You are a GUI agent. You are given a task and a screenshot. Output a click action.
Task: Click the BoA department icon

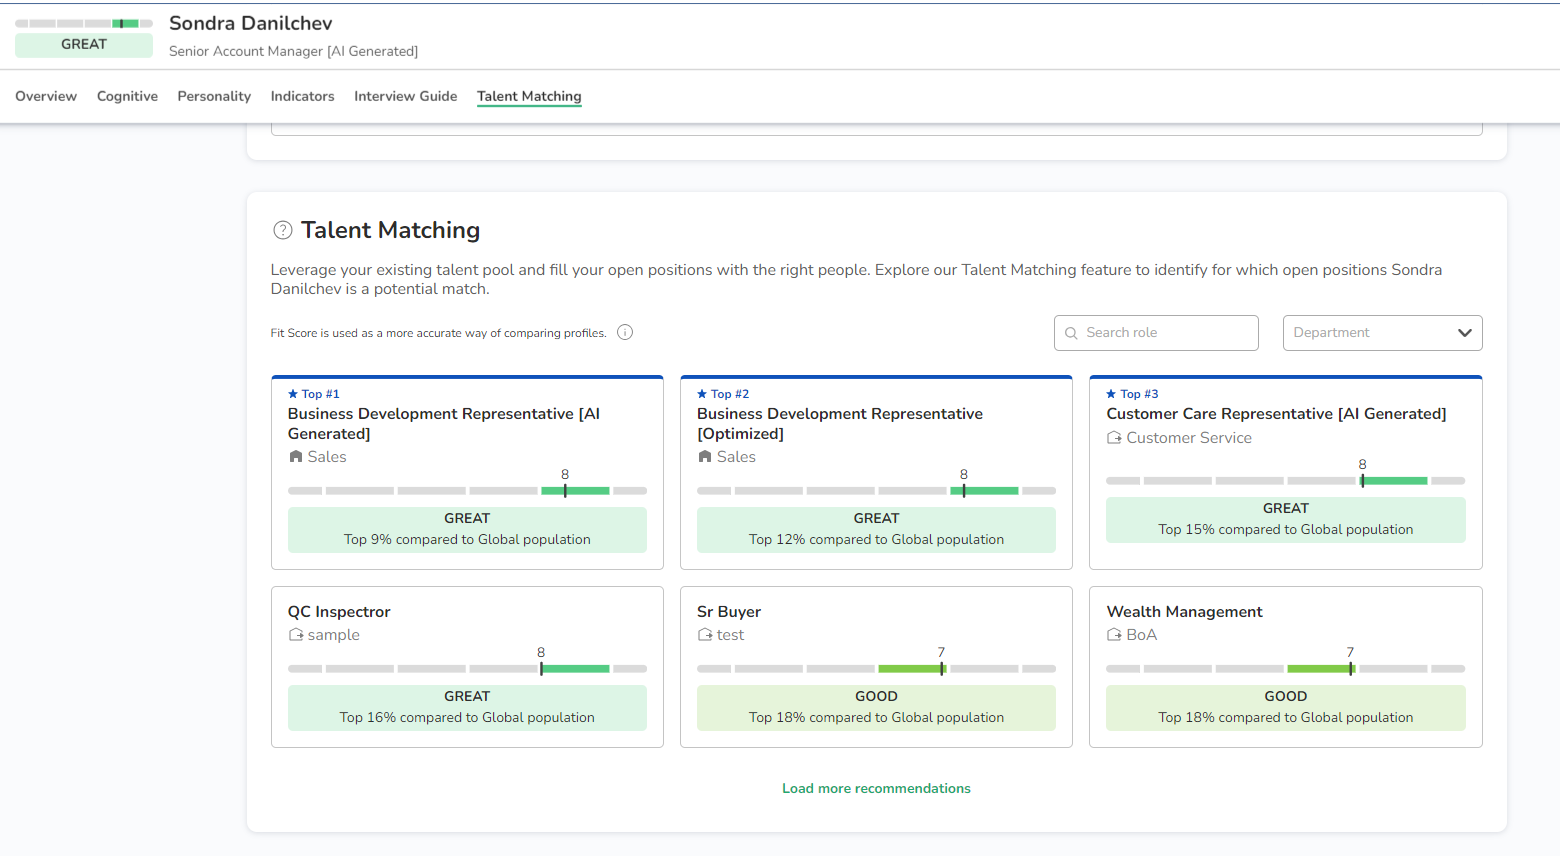[1114, 635]
